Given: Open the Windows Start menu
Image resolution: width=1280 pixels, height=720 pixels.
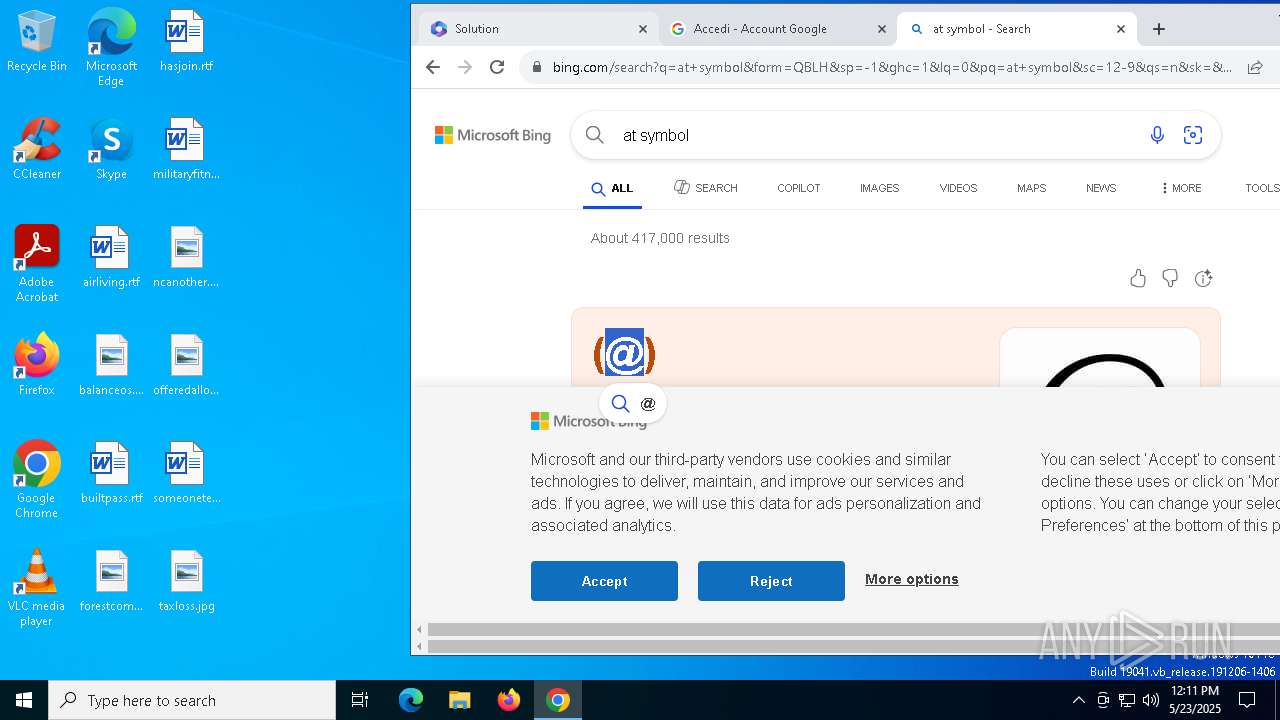Looking at the screenshot, I should click(x=24, y=700).
